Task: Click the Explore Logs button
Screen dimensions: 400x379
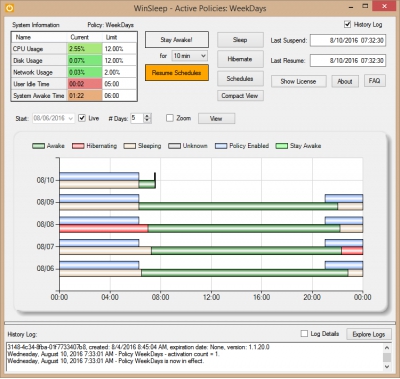Action: 369,334
